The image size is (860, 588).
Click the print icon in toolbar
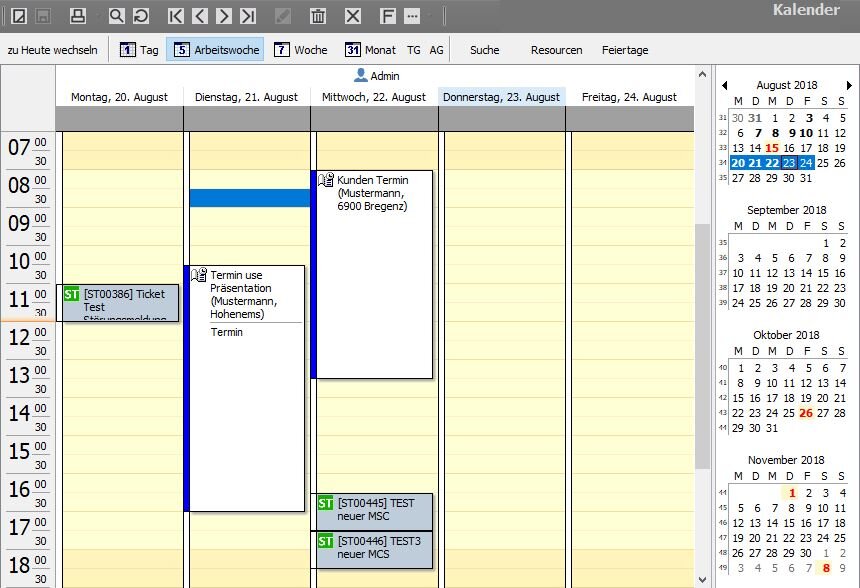tap(78, 16)
